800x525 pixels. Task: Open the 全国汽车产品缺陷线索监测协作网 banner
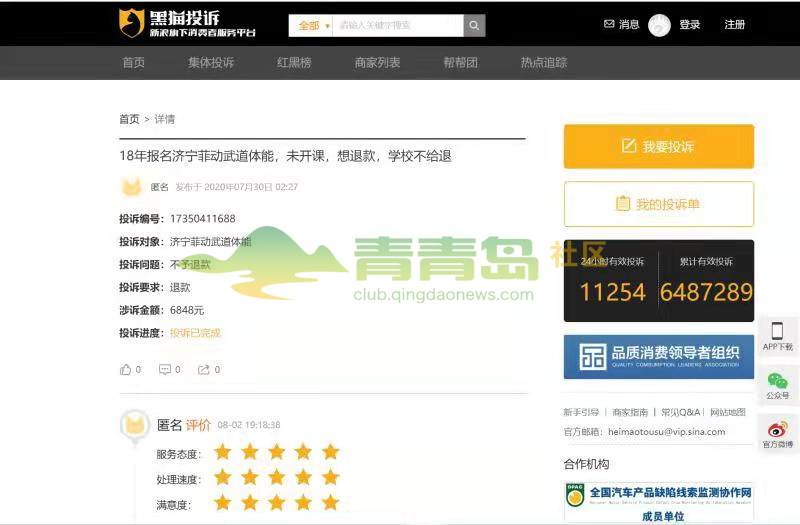659,503
